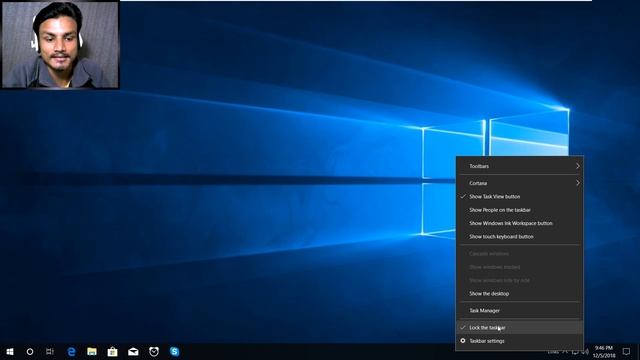Open Taskbar settings from the menu
This screenshot has width=640, height=360.
(520, 341)
